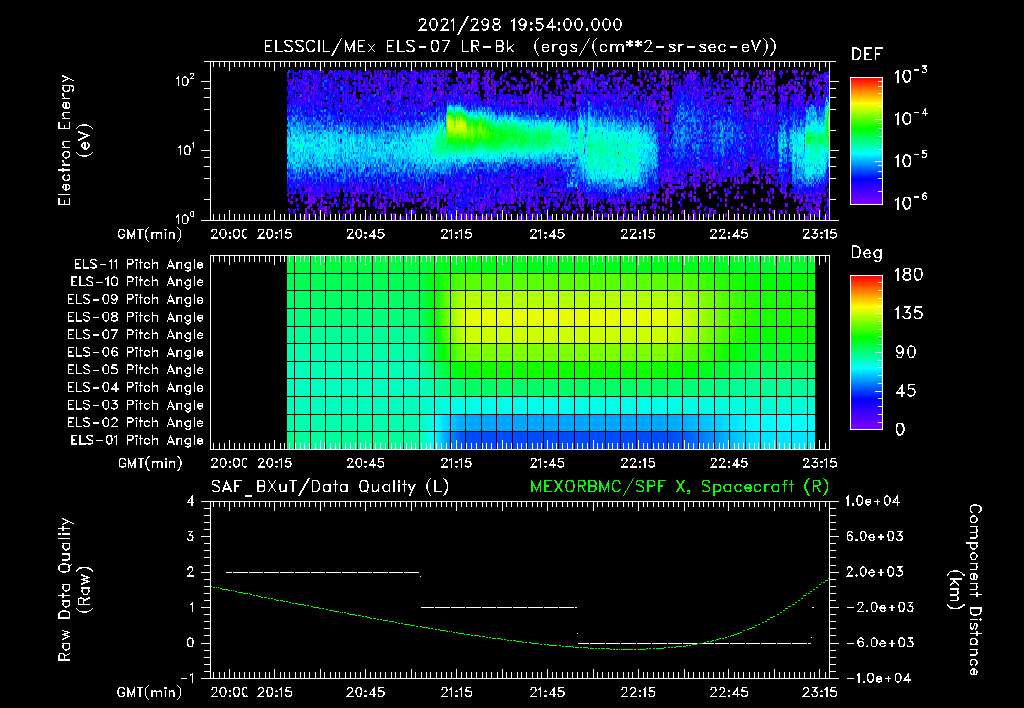Click the "DEF" color bar label
Screen dimensions: 1024x708
click(867, 54)
